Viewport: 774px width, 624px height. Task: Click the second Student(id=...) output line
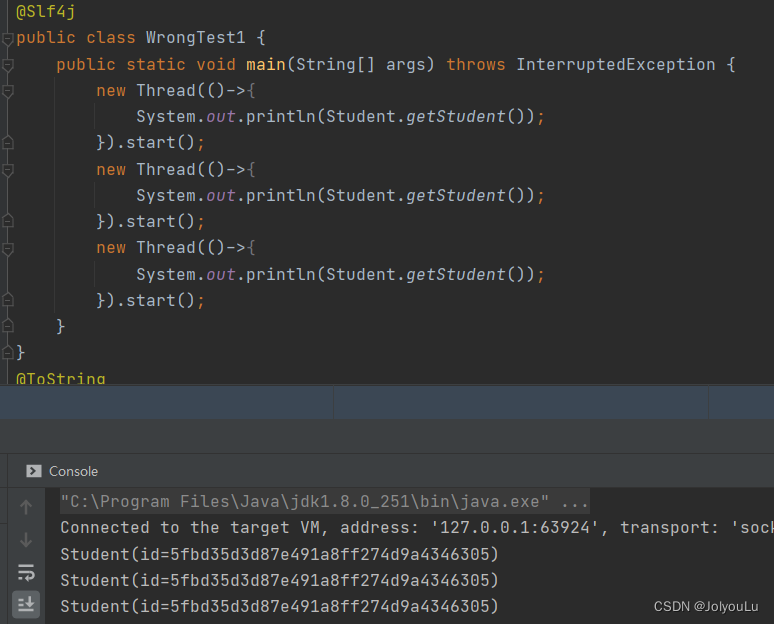point(279,580)
